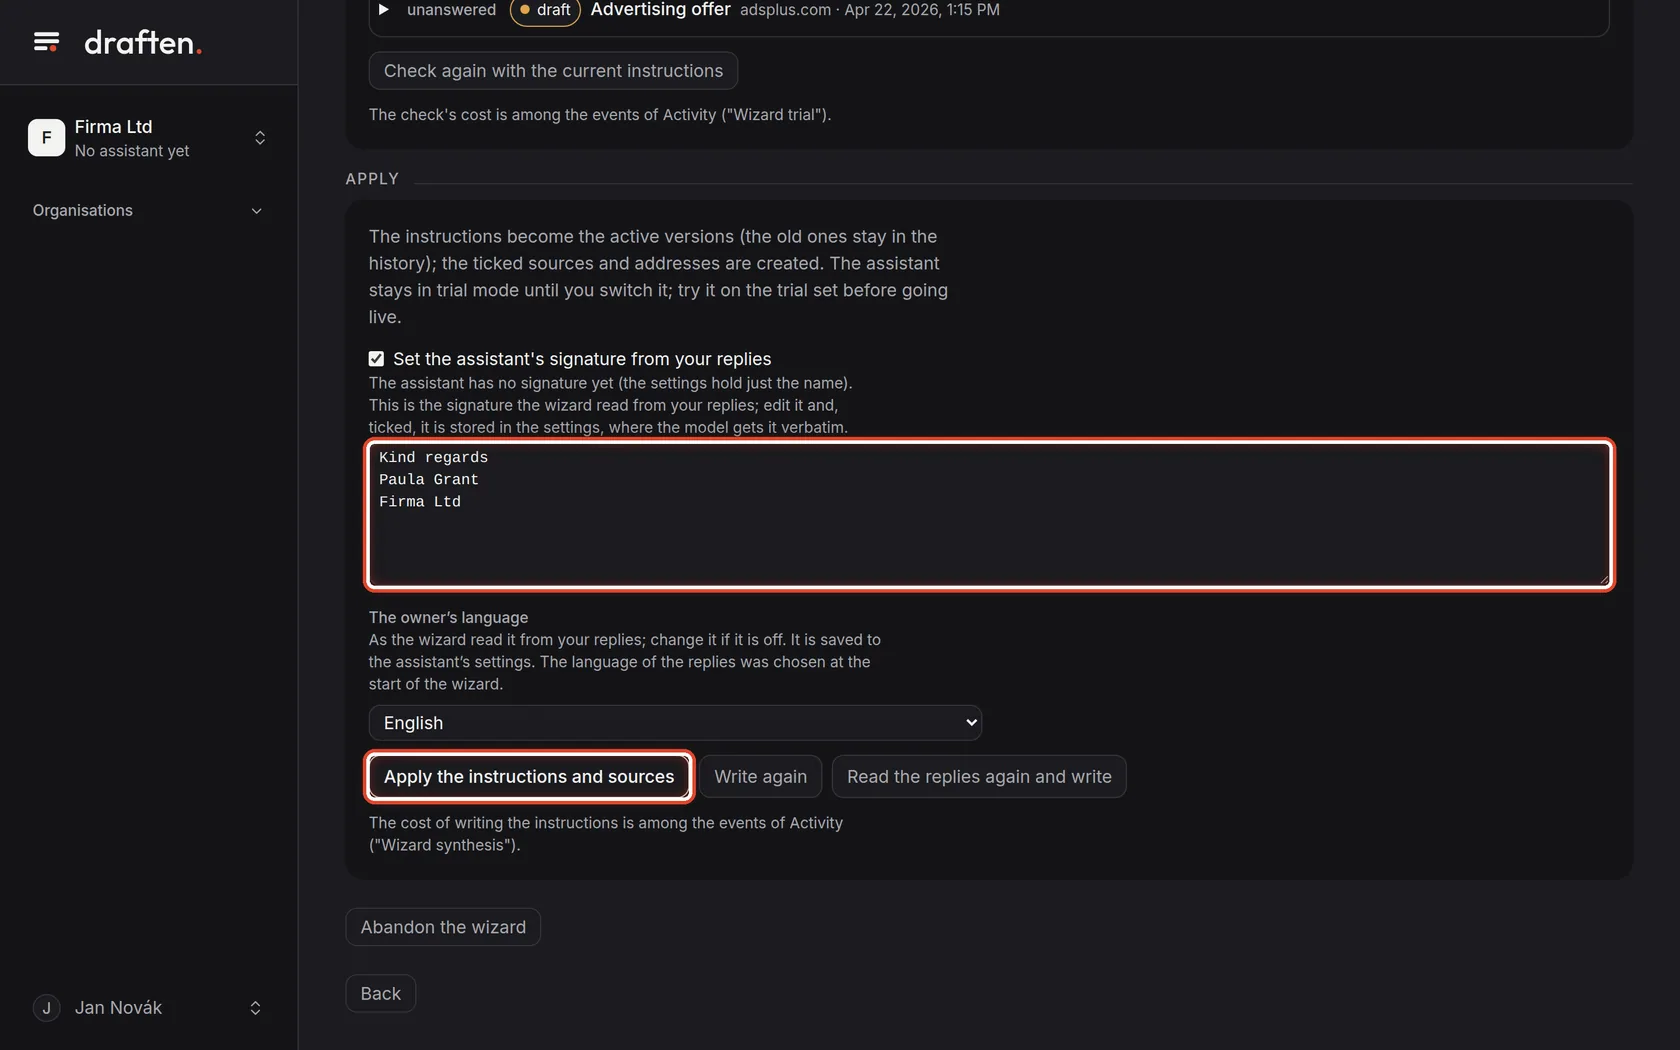This screenshot has height=1050, width=1680.
Task: Click inside the signature text area
Action: (989, 515)
